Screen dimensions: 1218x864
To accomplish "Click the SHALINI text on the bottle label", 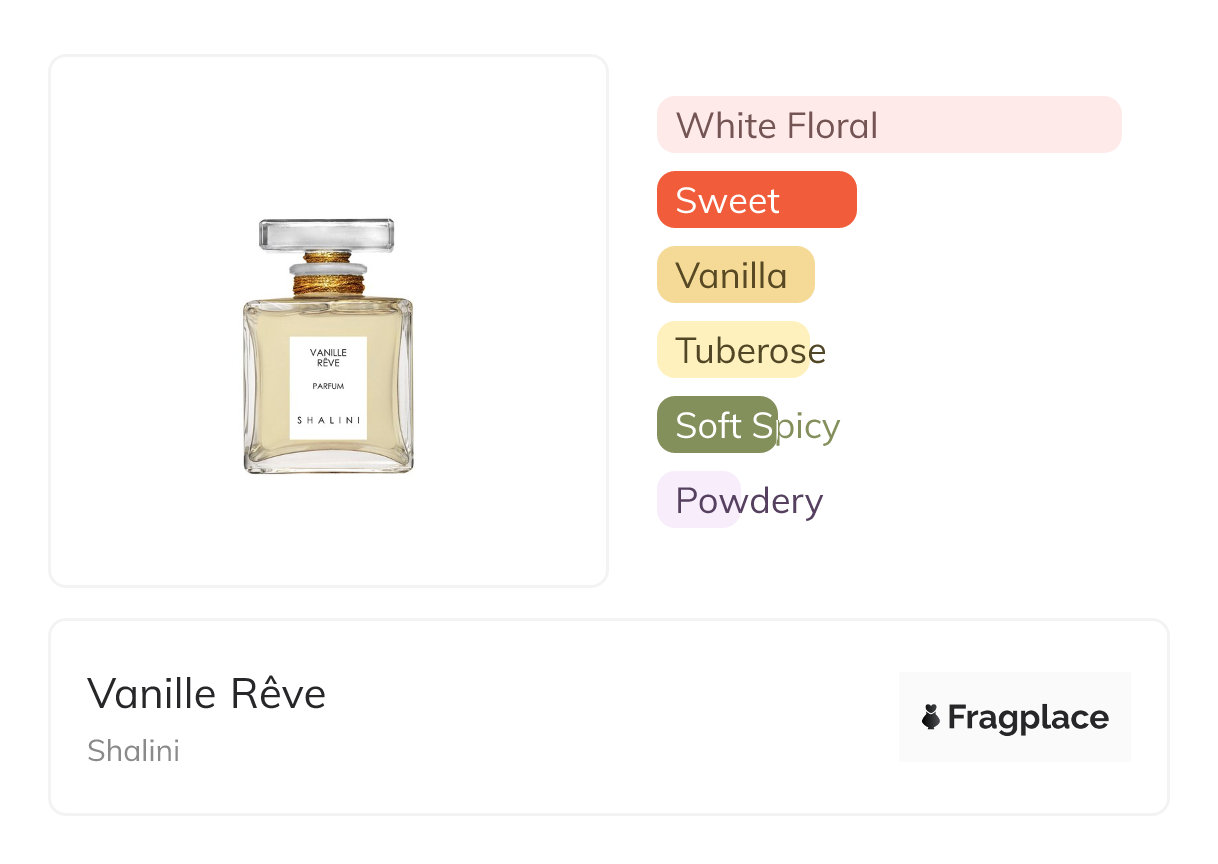I will coord(328,420).
